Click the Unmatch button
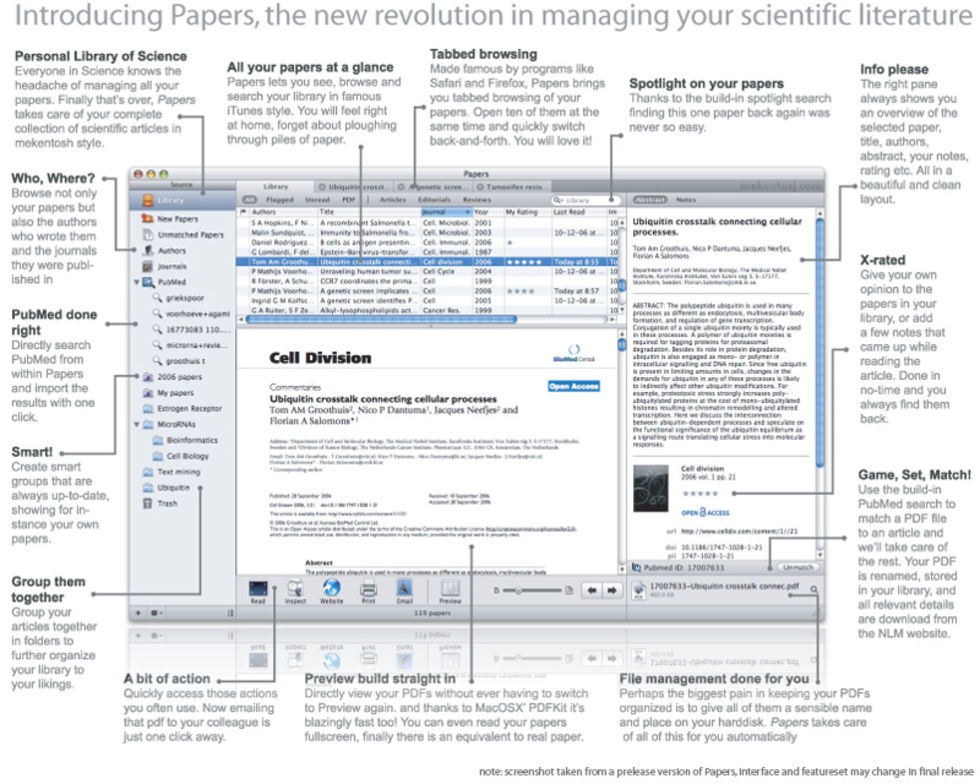The image size is (980, 784). (796, 567)
